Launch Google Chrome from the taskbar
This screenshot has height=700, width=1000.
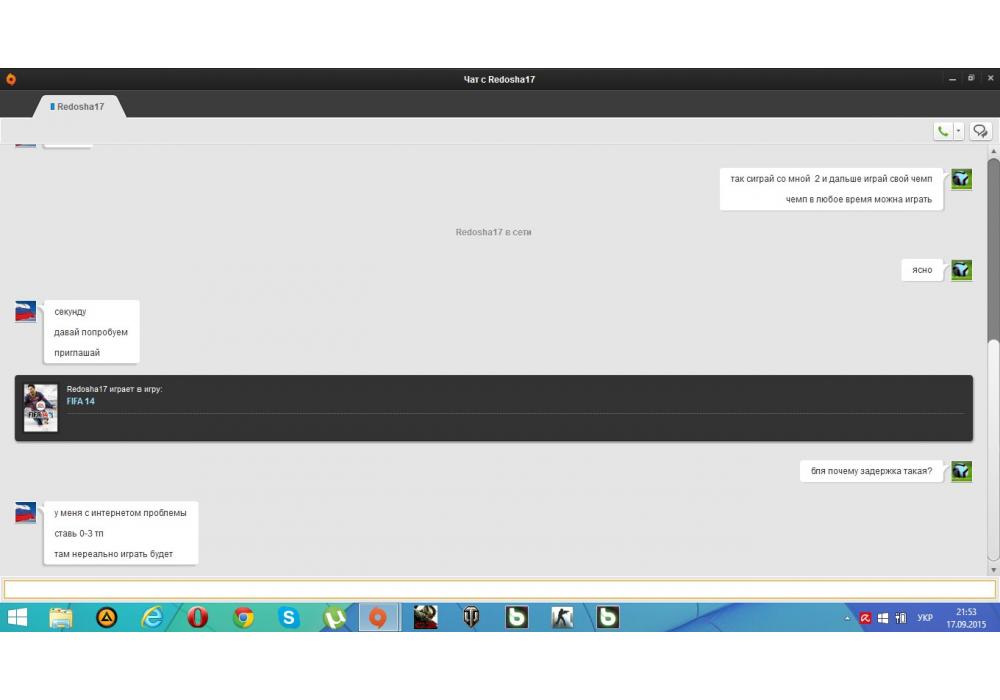[243, 617]
